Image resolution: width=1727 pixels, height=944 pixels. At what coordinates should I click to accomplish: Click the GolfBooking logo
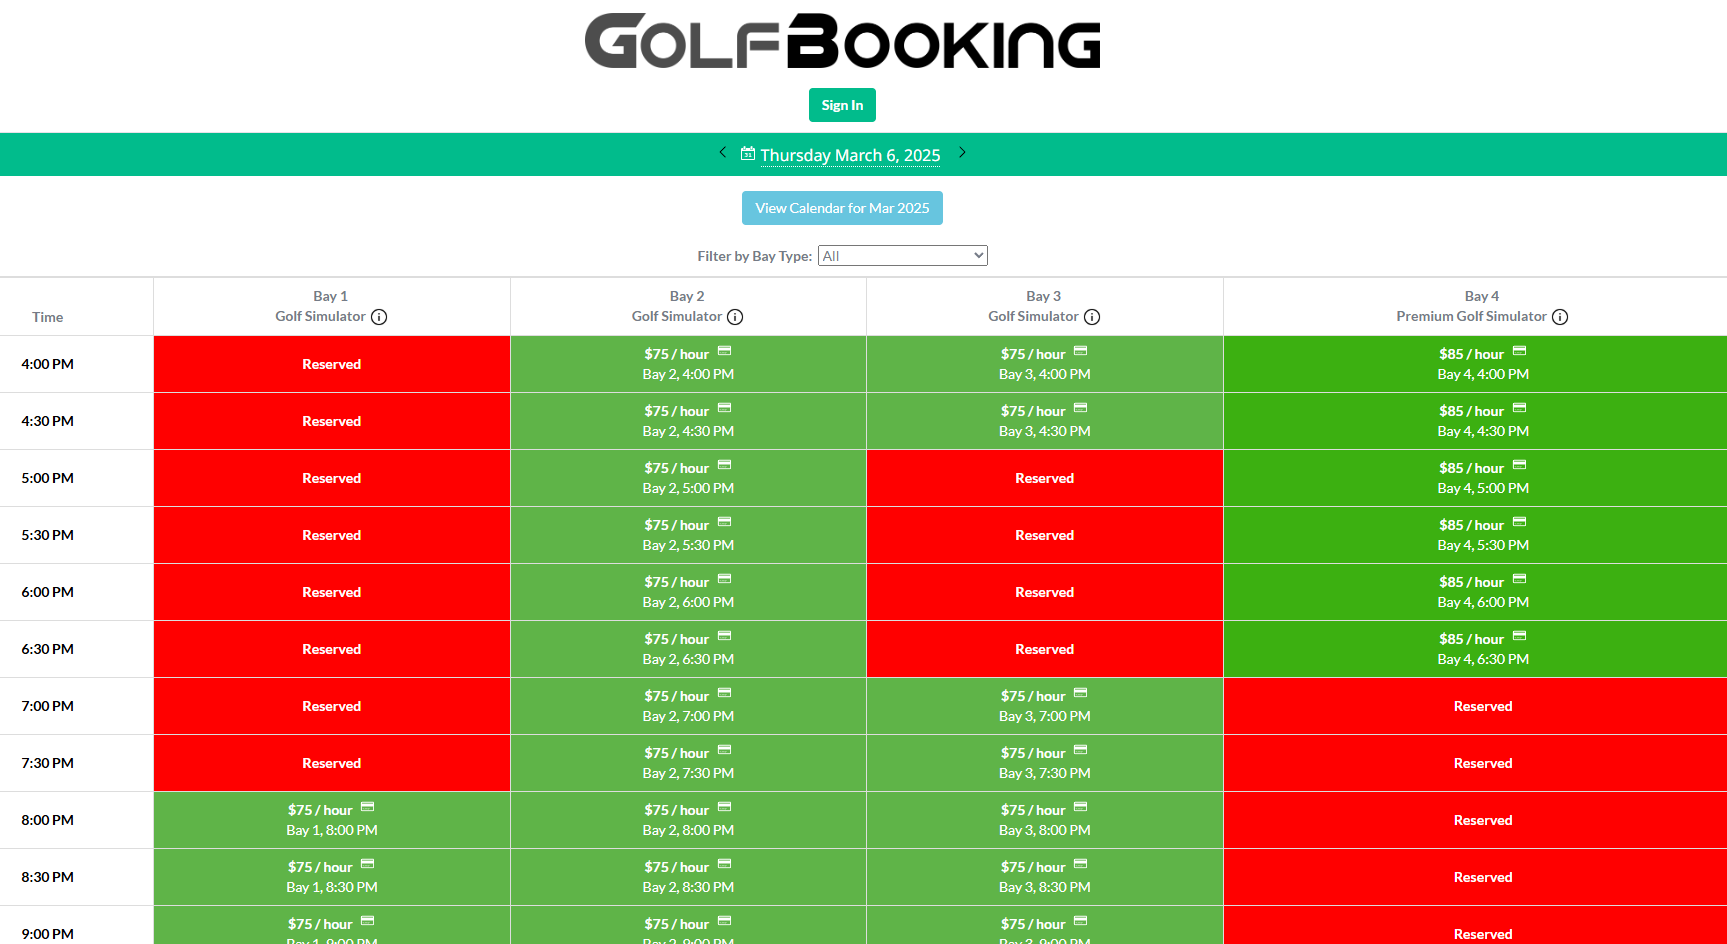tap(842, 42)
